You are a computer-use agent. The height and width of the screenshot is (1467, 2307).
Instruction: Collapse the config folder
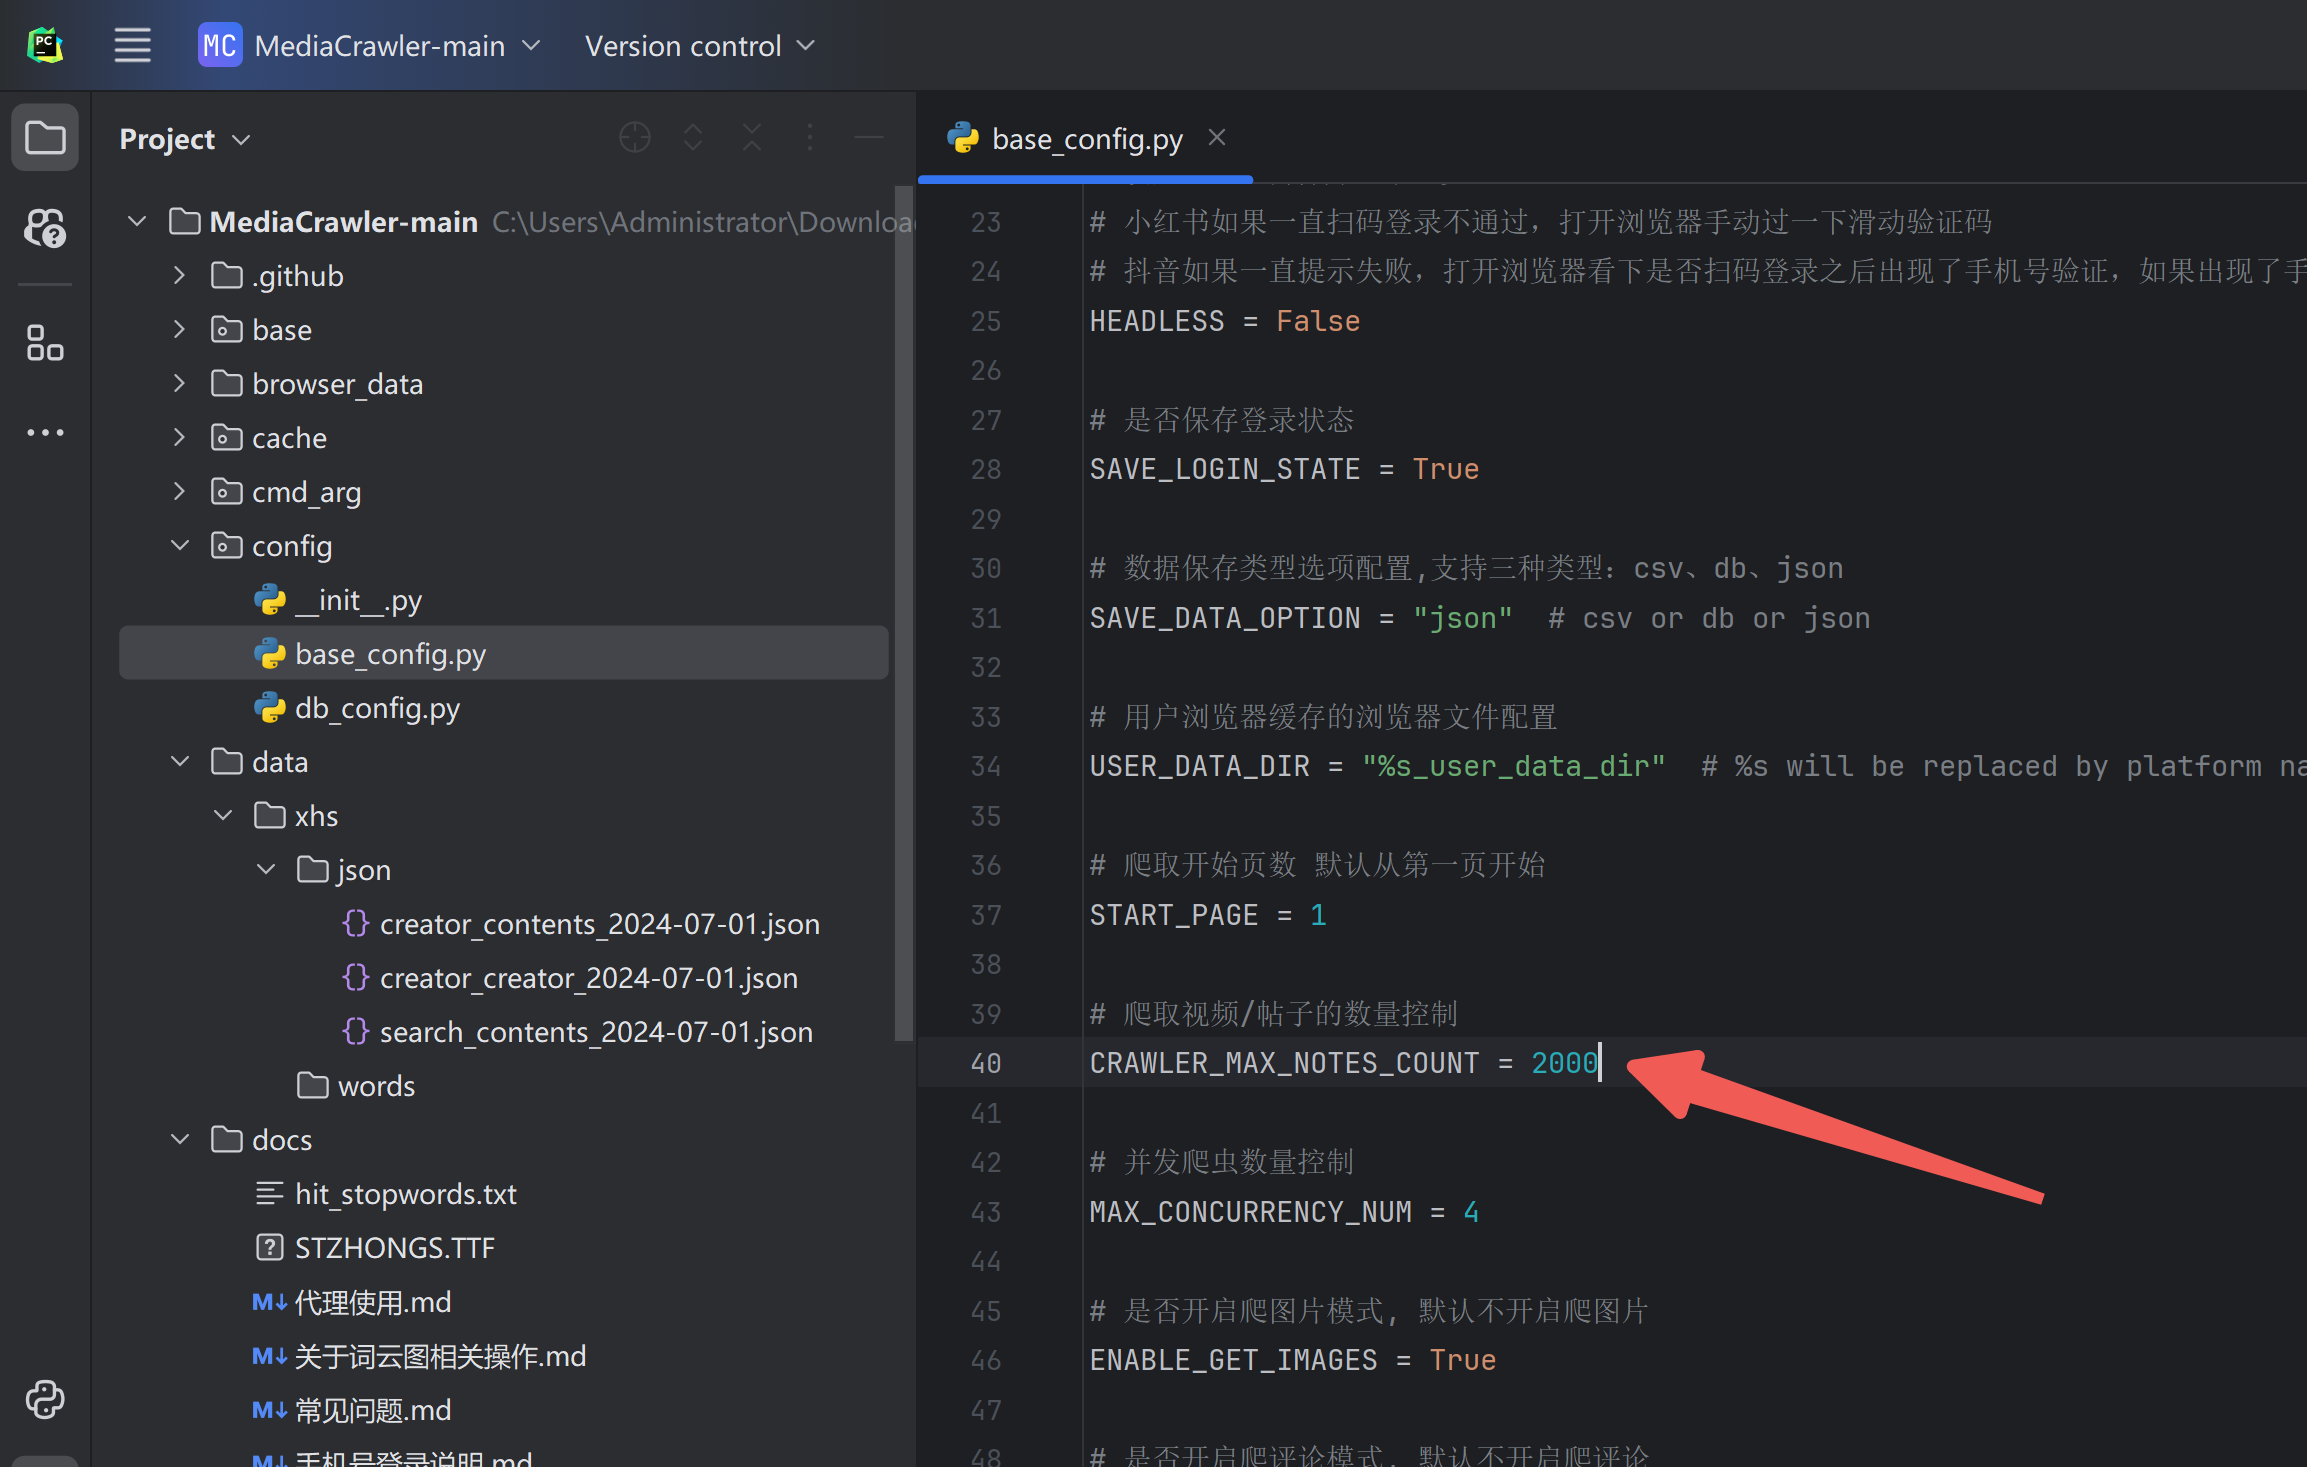pos(180,545)
